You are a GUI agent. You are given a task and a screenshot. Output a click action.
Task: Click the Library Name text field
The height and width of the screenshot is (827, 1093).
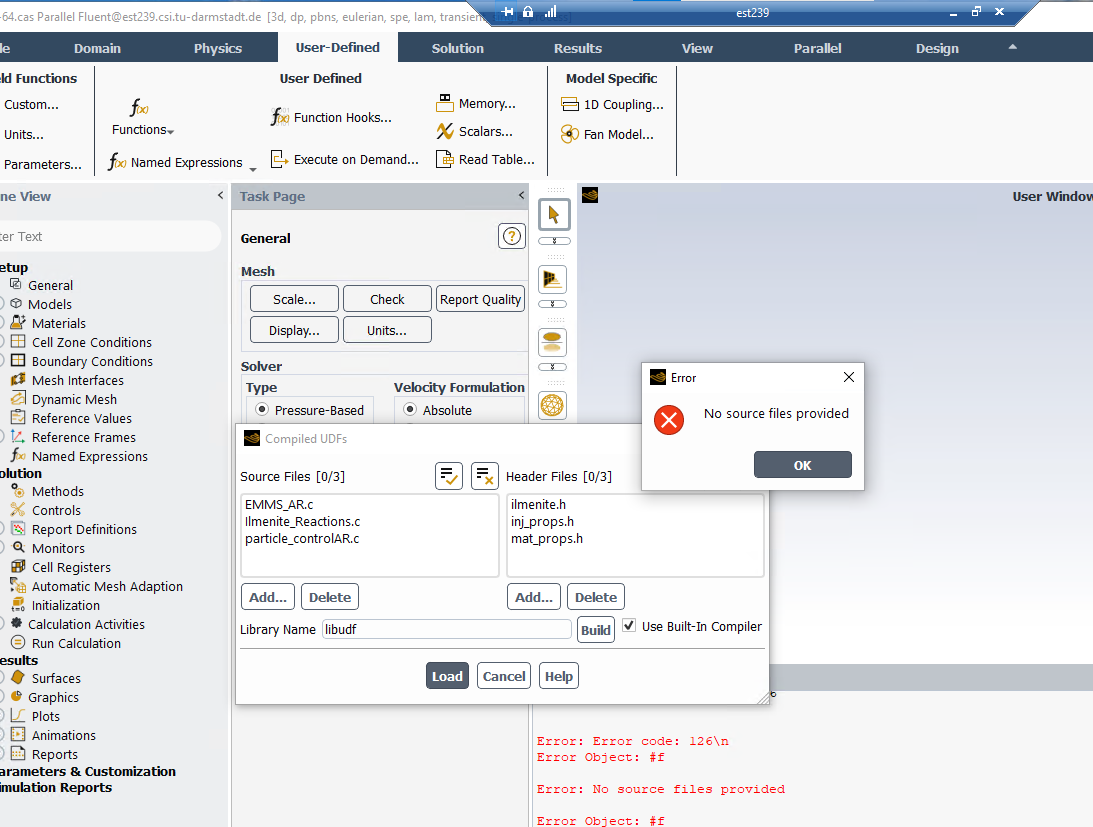coord(446,629)
